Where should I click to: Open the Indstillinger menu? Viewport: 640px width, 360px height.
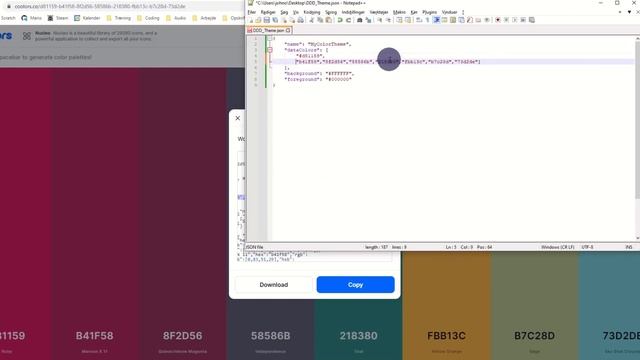(353, 12)
